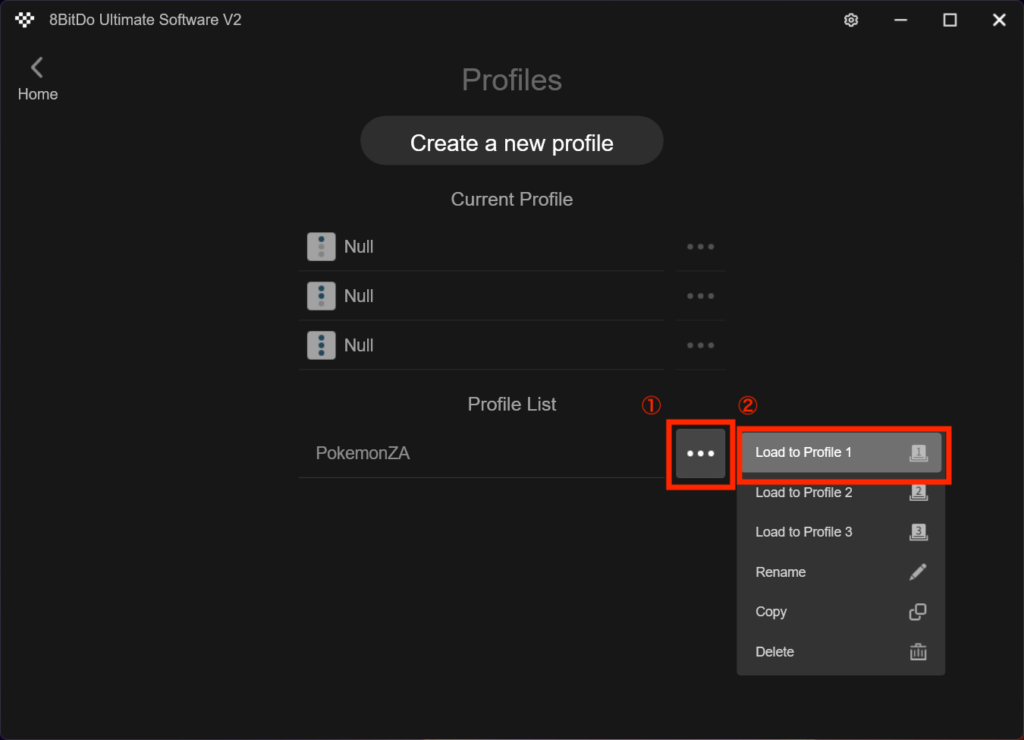1024x740 pixels.
Task: Open options for second Null profile
Action: click(700, 296)
